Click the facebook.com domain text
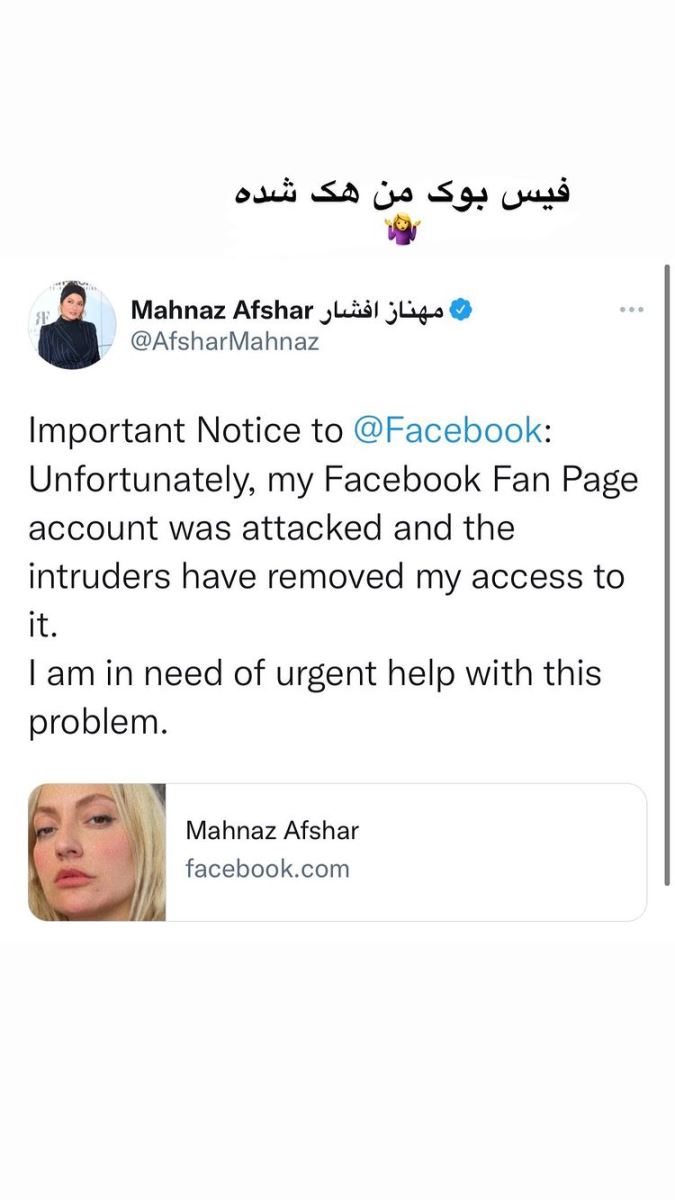Image resolution: width=675 pixels, height=1200 pixels. [267, 868]
